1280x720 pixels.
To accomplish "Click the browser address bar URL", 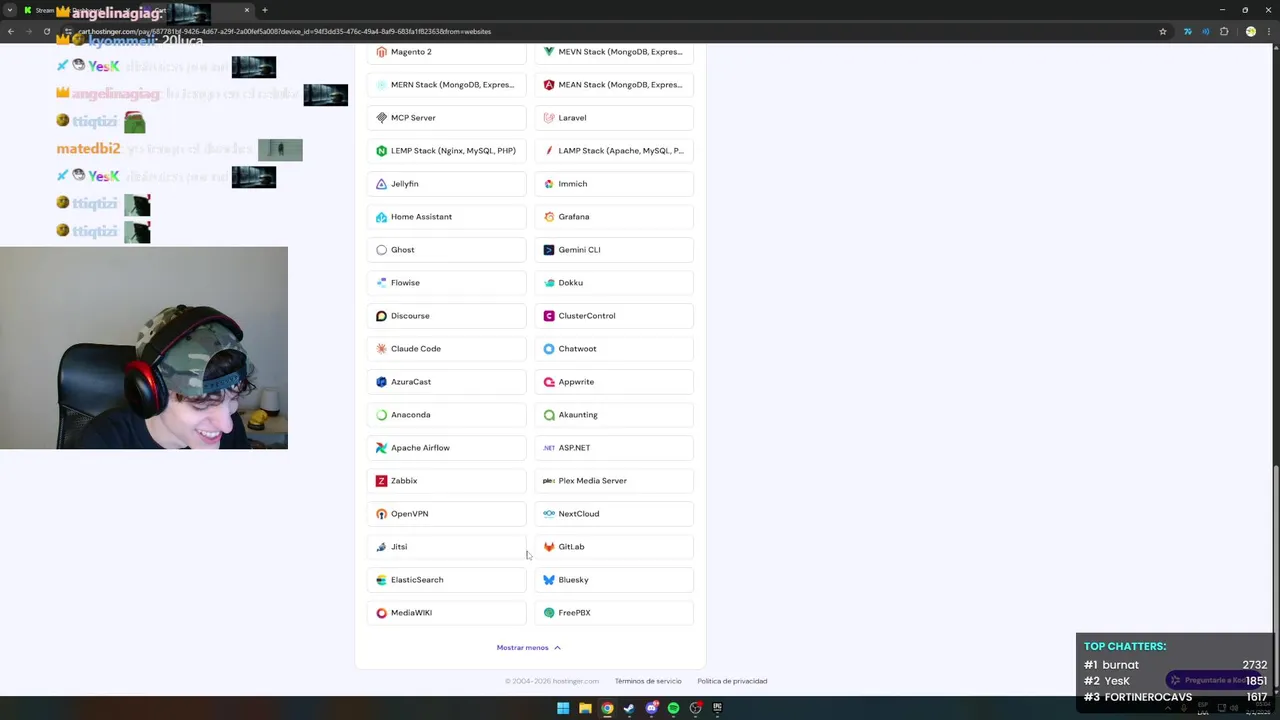I will (x=285, y=31).
